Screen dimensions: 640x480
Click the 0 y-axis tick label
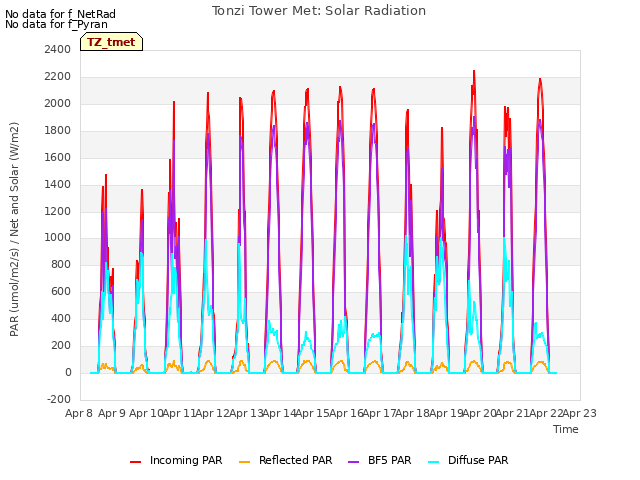tap(68, 372)
